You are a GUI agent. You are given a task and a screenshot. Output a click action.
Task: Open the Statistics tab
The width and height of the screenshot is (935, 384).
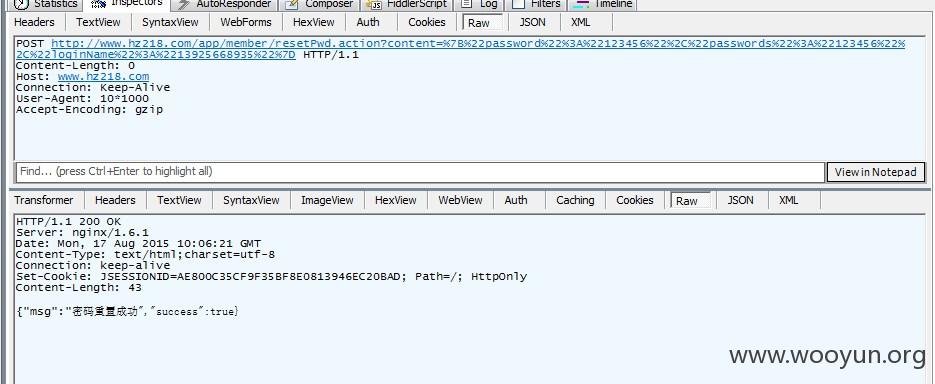click(x=47, y=4)
